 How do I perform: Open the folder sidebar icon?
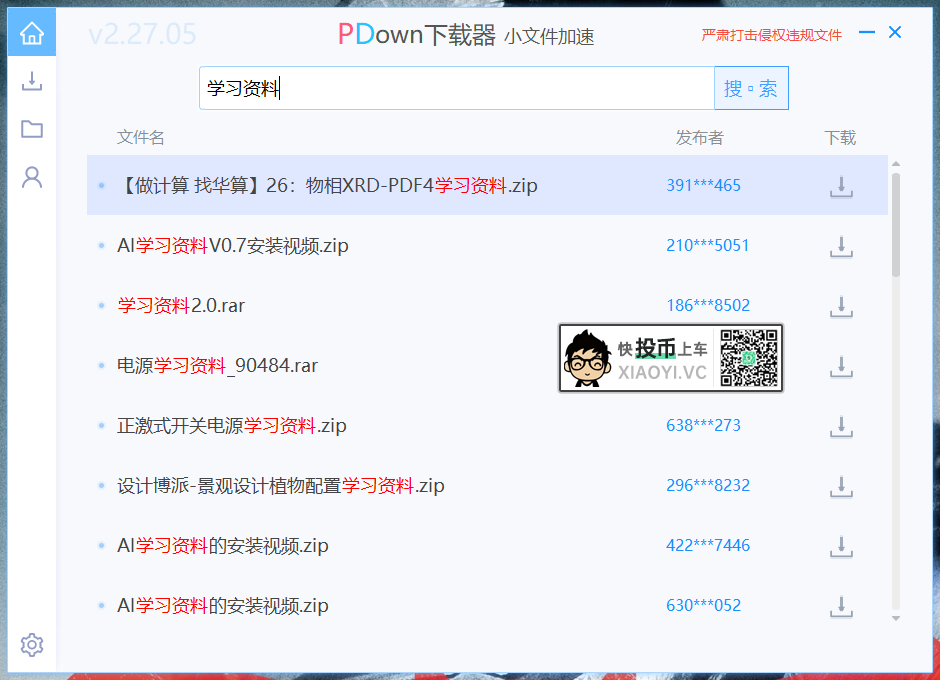[32, 129]
